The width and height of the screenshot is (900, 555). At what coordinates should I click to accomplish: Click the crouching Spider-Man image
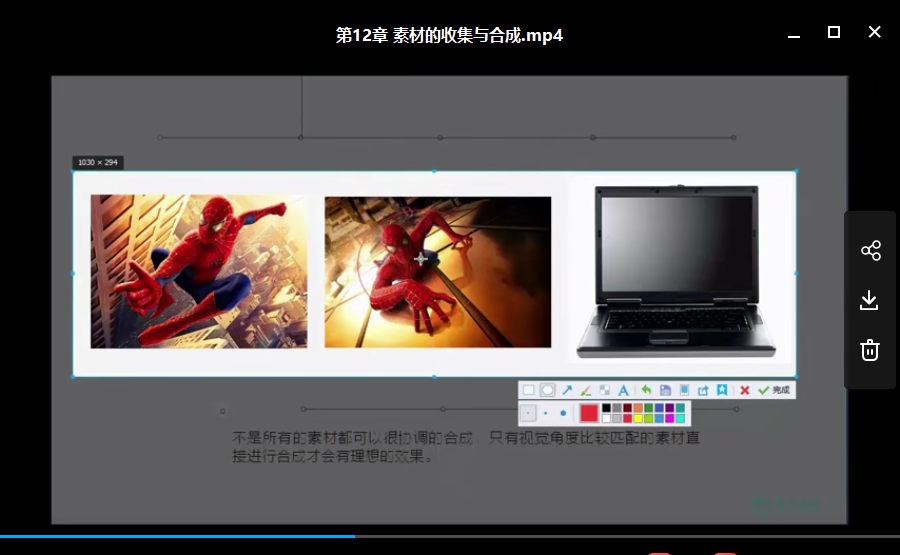click(x=438, y=272)
